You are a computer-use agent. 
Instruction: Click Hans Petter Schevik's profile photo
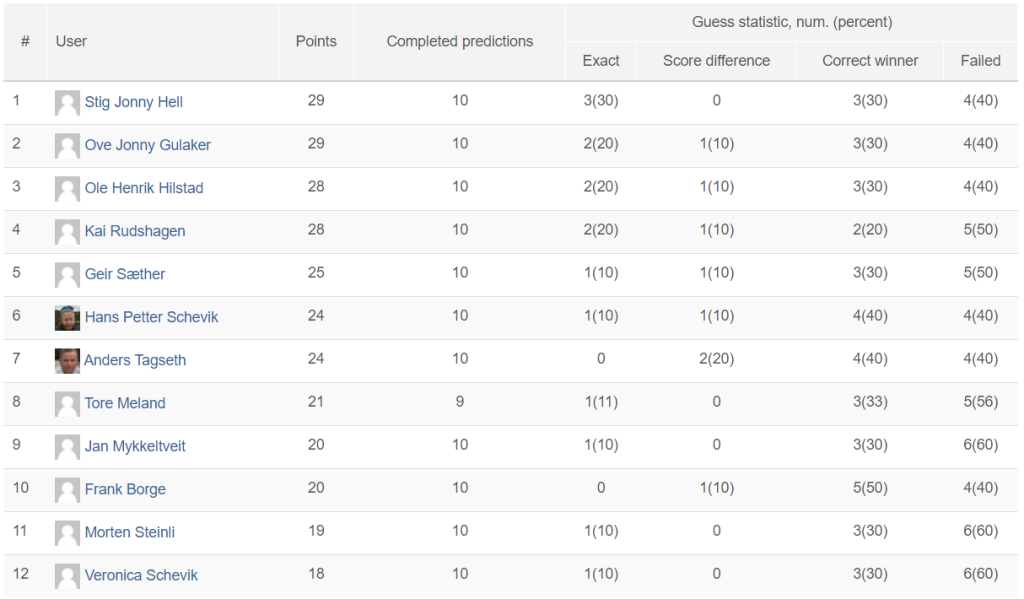(x=67, y=317)
